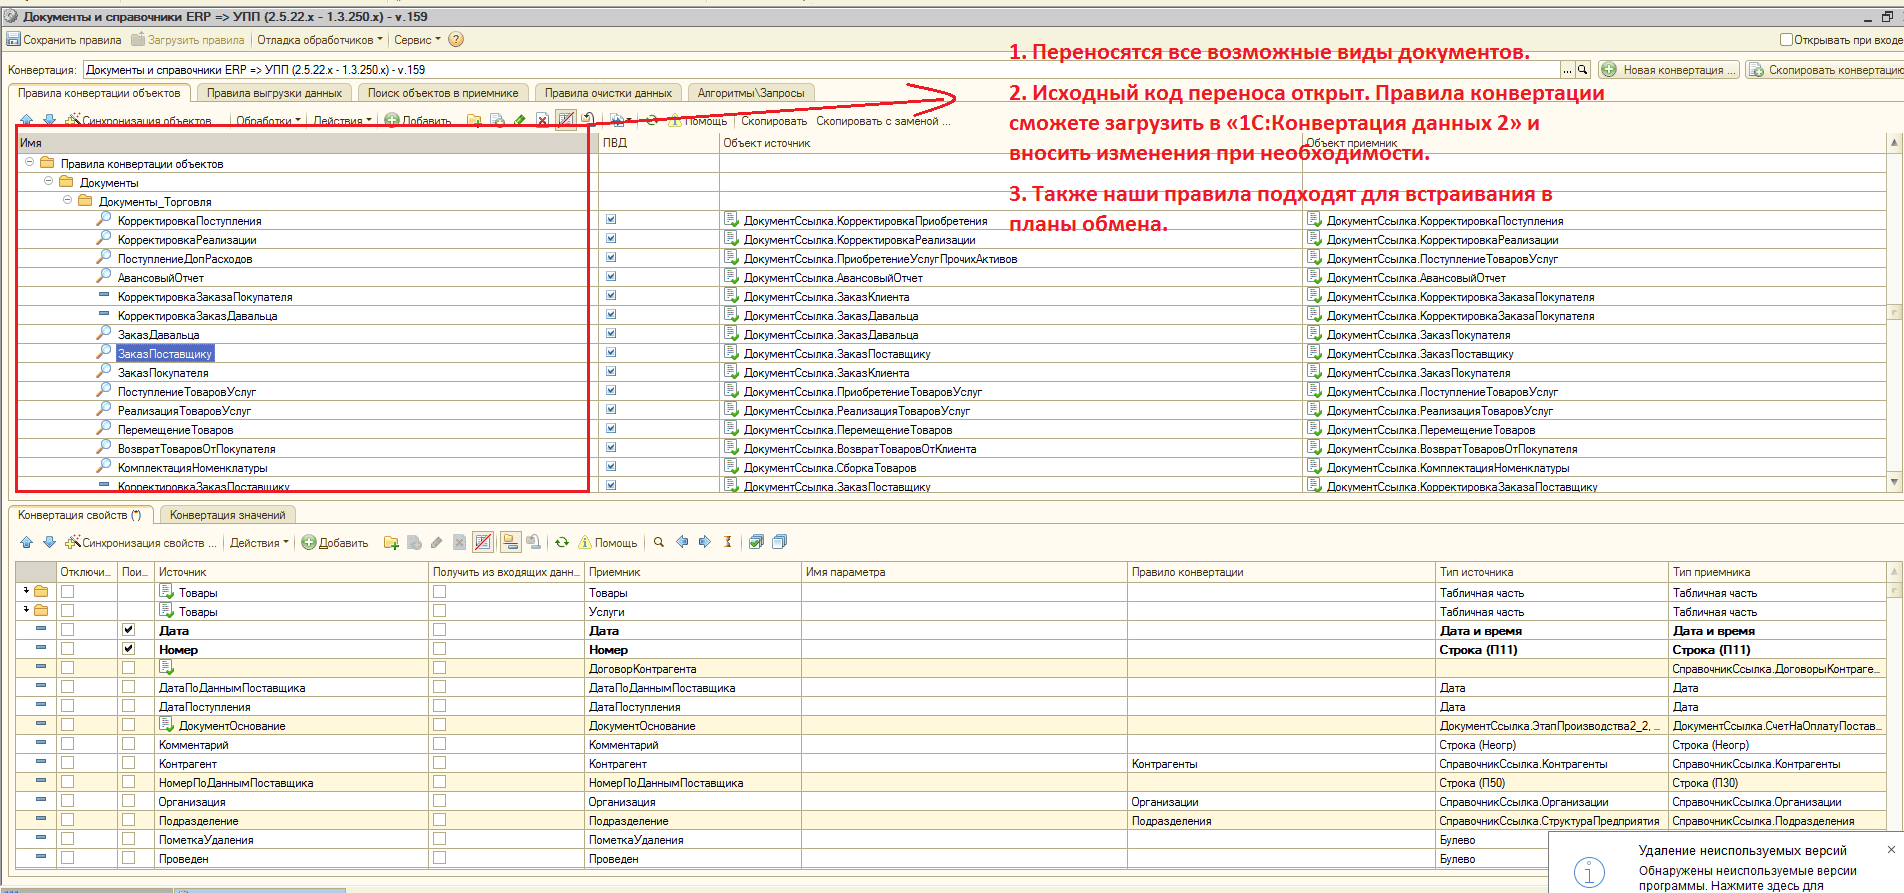1904x893 pixels.
Task: Click Скопировать button in the objects toolbar
Action: pos(774,121)
